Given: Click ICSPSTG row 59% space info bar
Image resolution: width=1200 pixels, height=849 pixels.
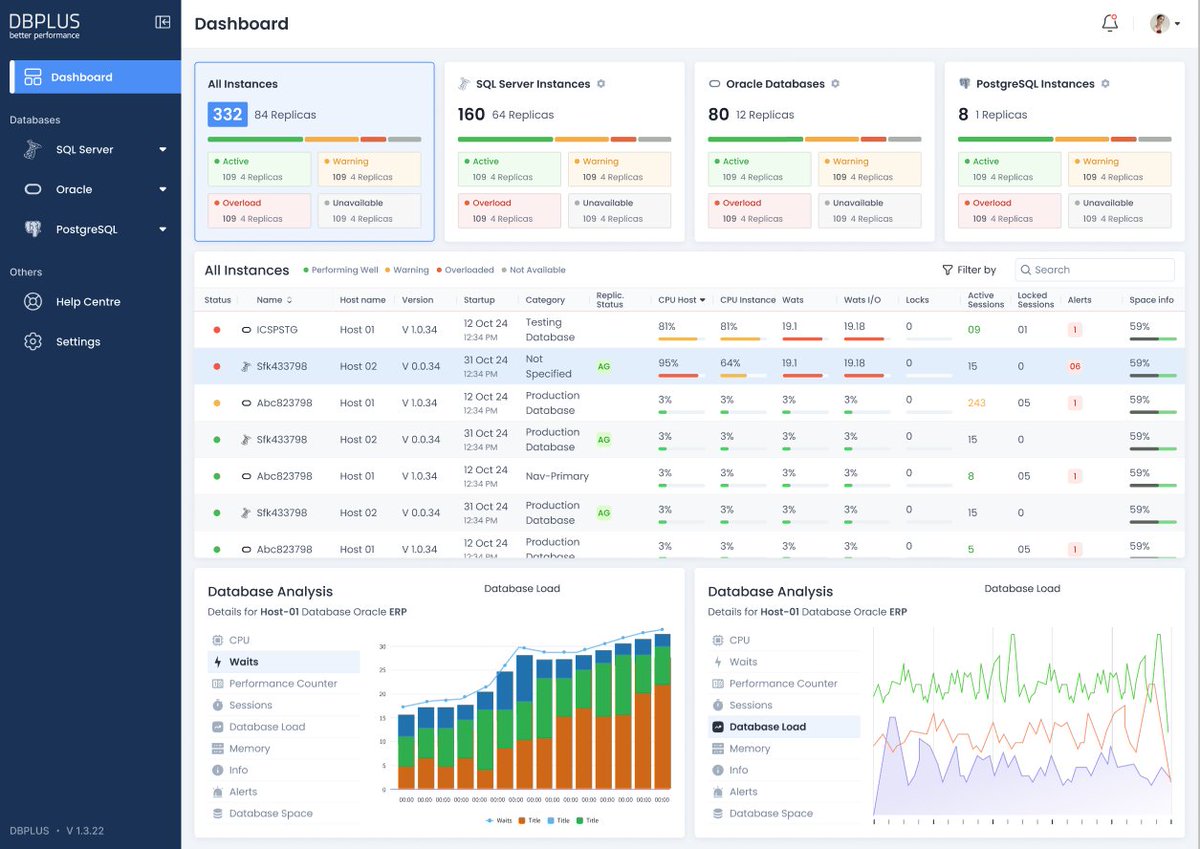Looking at the screenshot, I should coord(1152,339).
